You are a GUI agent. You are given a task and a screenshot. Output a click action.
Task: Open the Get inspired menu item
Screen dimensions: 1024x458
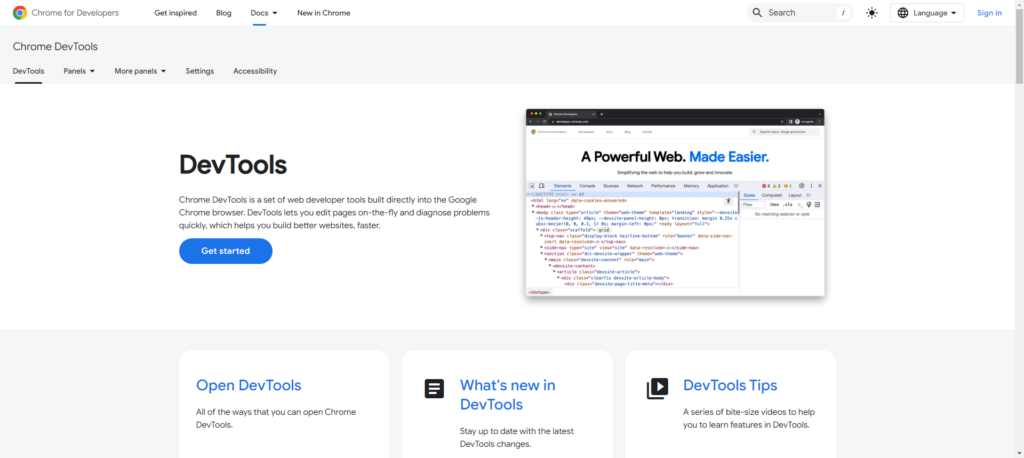[x=175, y=13]
